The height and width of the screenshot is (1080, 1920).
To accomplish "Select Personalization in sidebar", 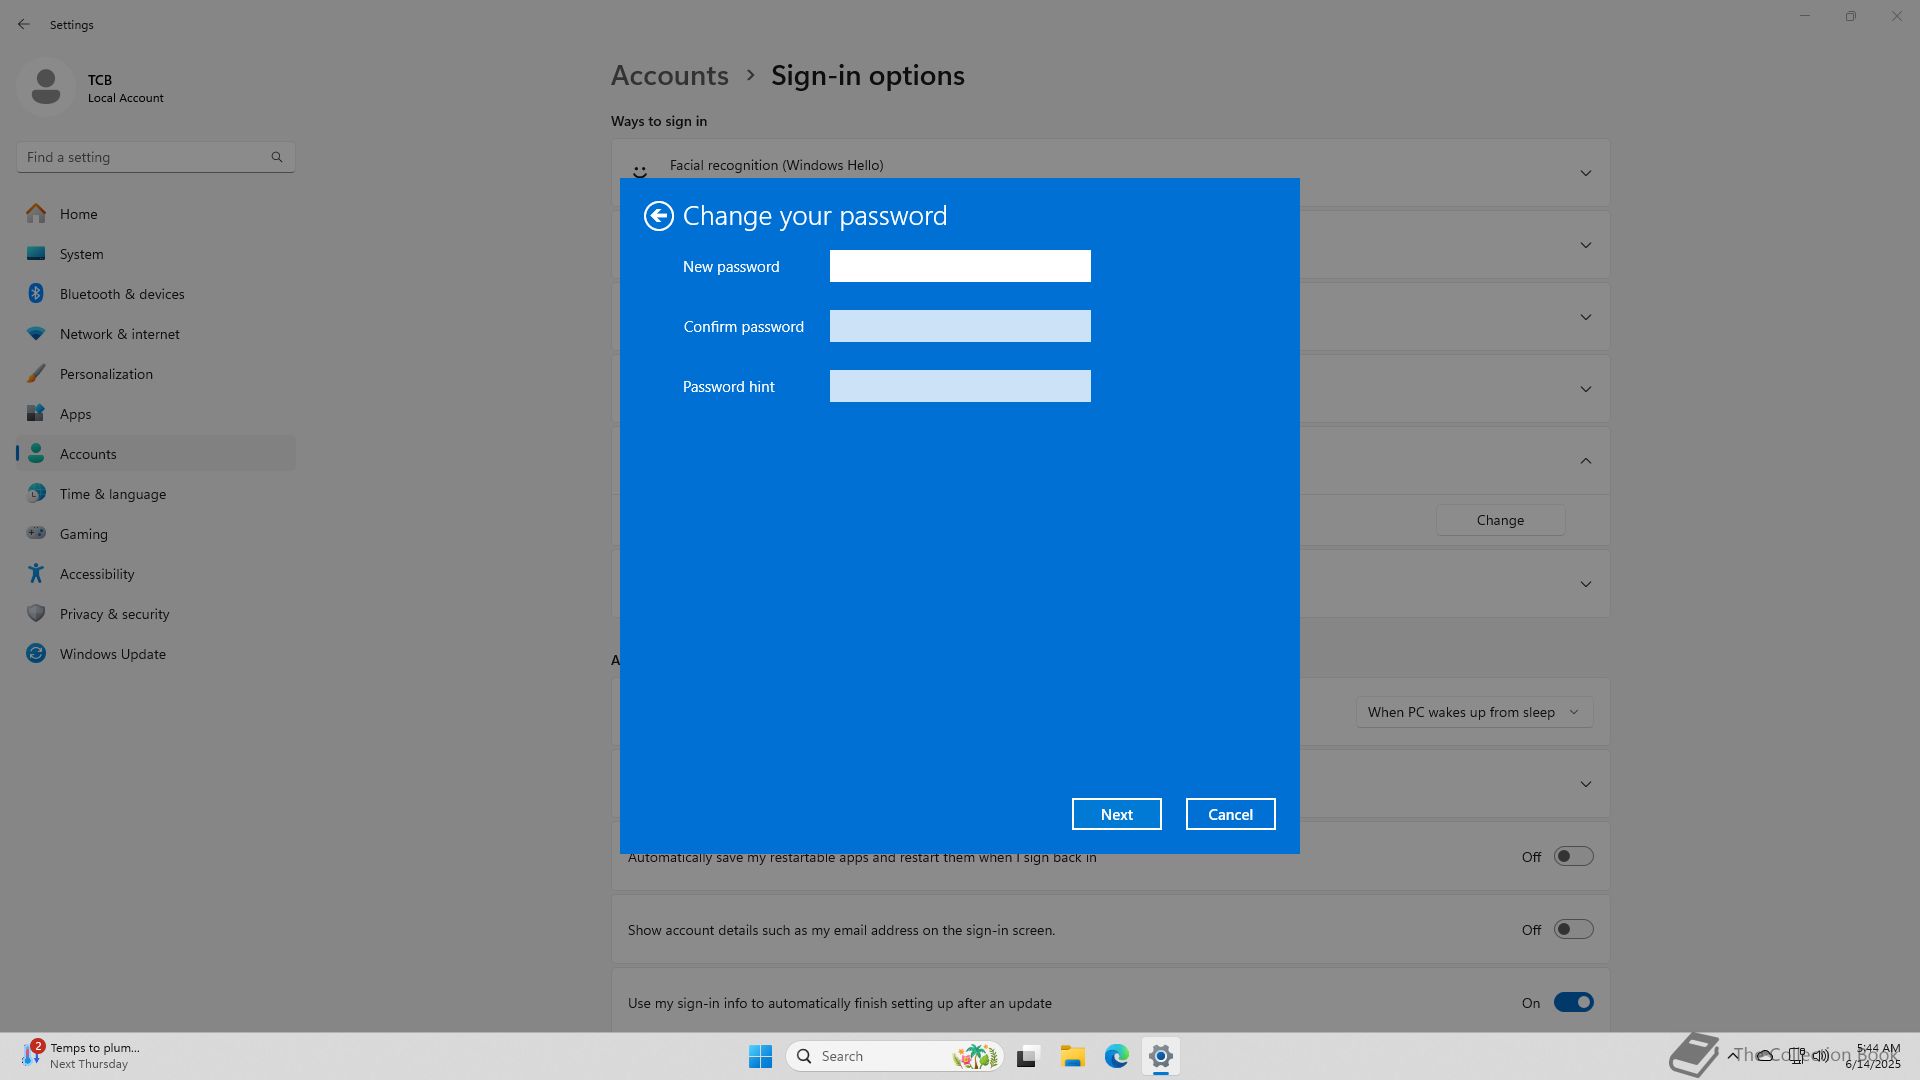I will [x=106, y=374].
